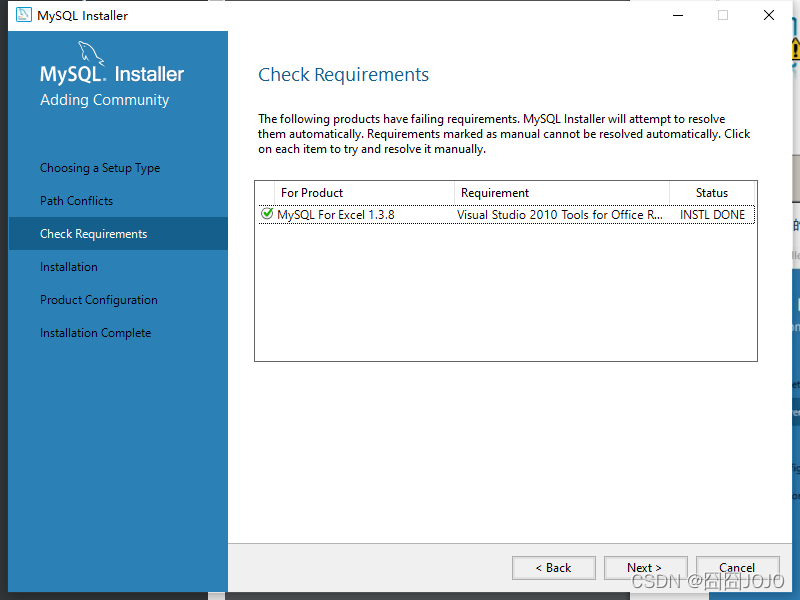The width and height of the screenshot is (800, 600).
Task: Go to Installation Complete step
Action: [95, 333]
